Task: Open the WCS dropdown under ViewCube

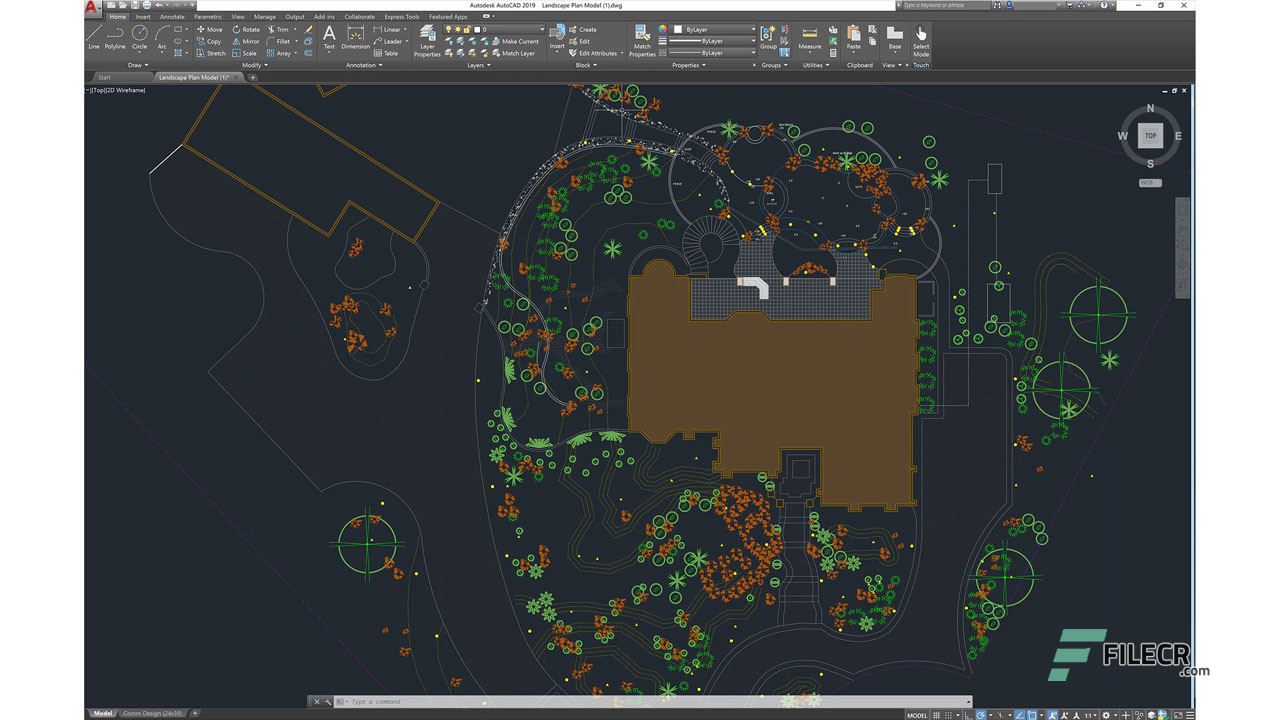Action: coord(1150,183)
